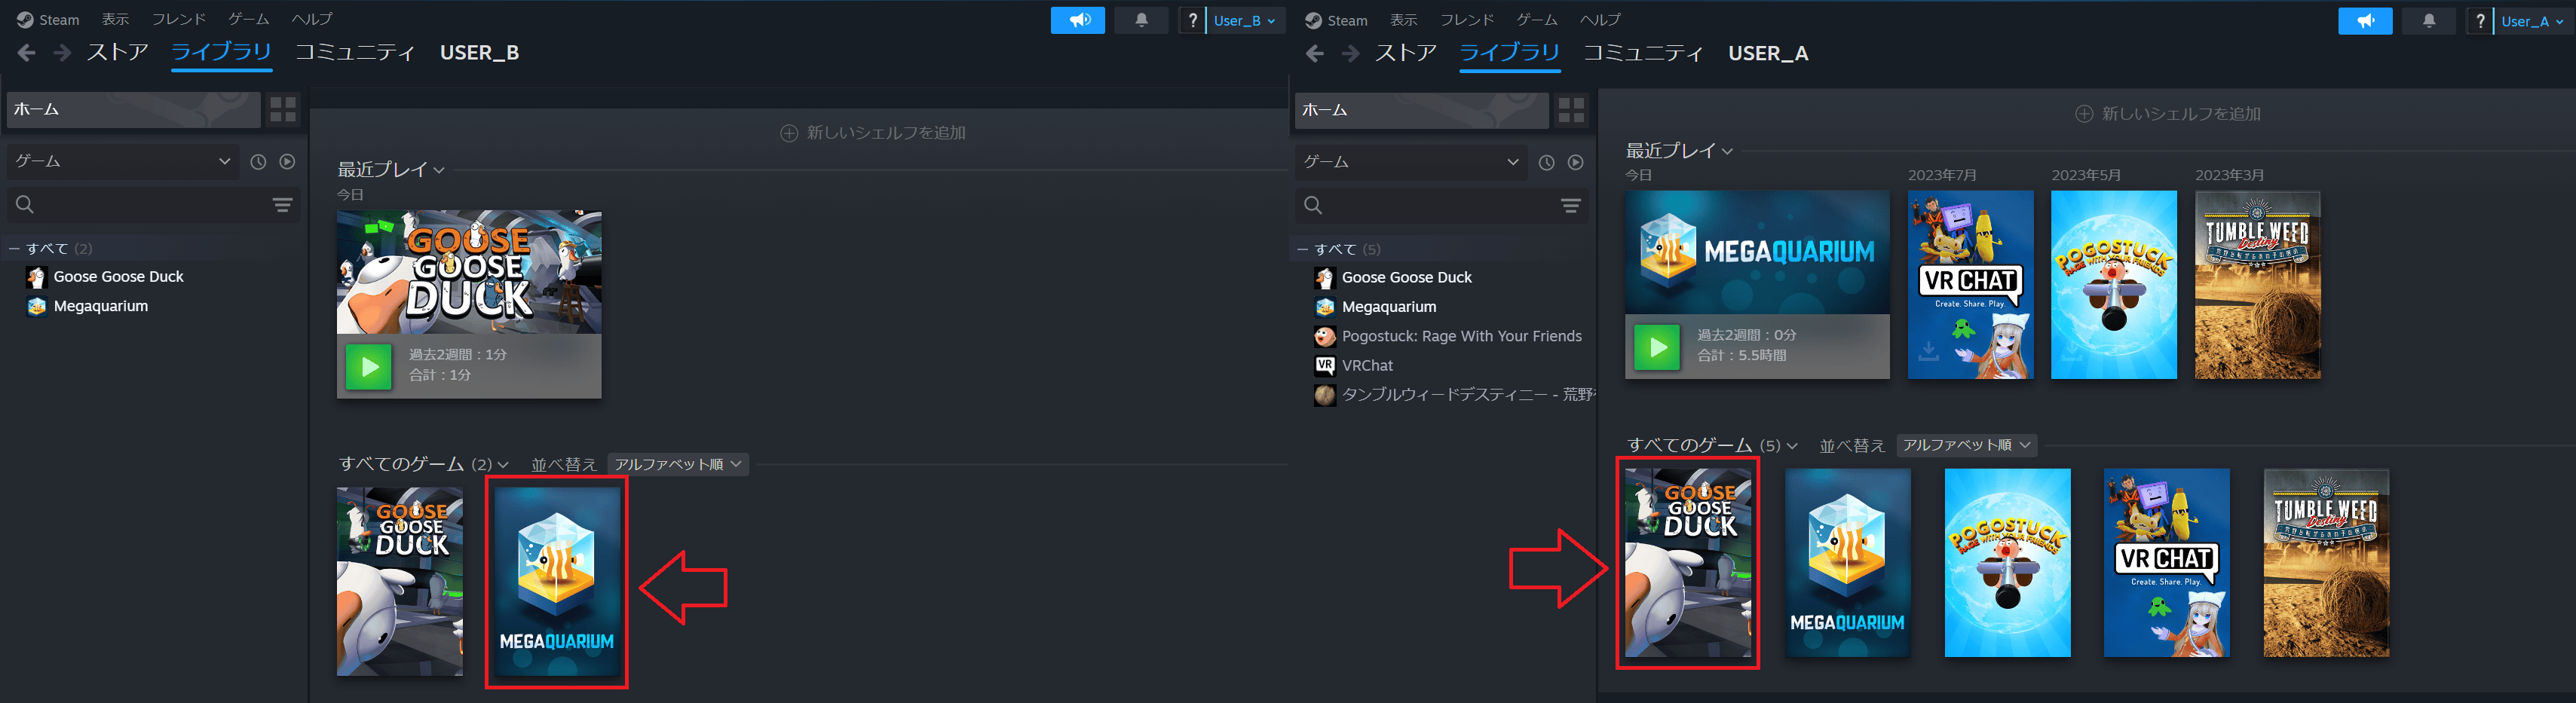Image resolution: width=2576 pixels, height=703 pixels.
Task: Open the USER_B profile tab
Action: pos(479,53)
